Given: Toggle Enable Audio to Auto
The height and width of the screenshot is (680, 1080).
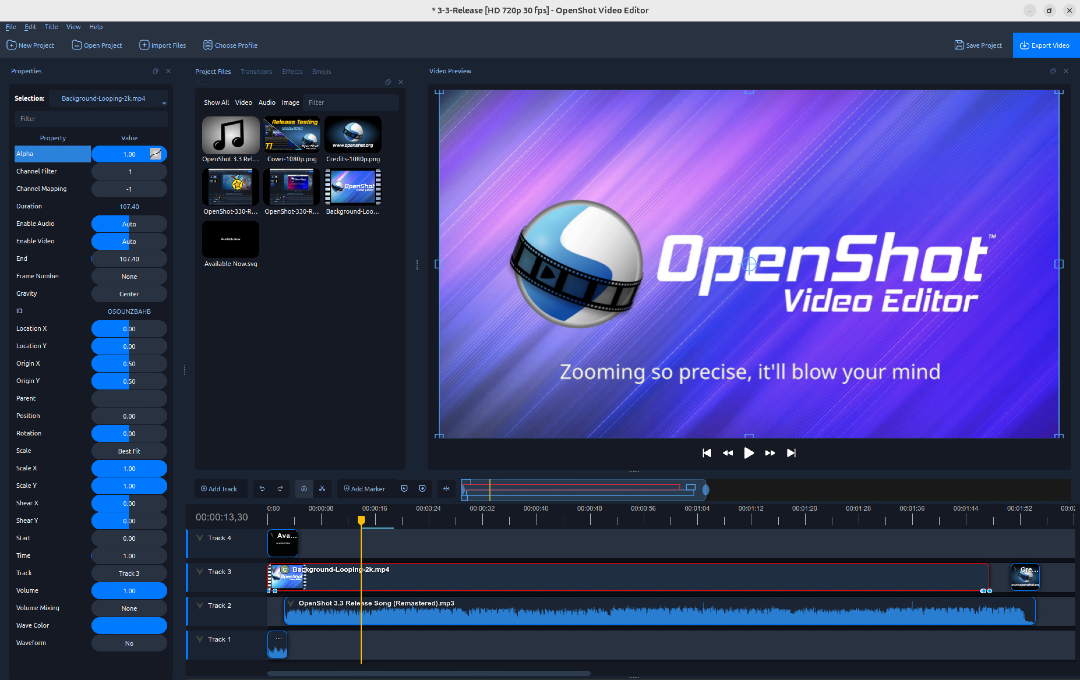Looking at the screenshot, I should [128, 223].
